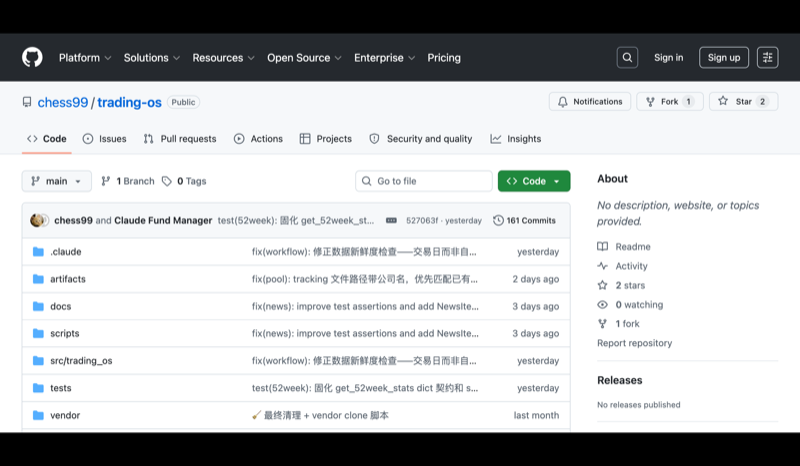Screen dimensions: 800x466
Task: Click the folder icon for scripts
Action: point(38,333)
